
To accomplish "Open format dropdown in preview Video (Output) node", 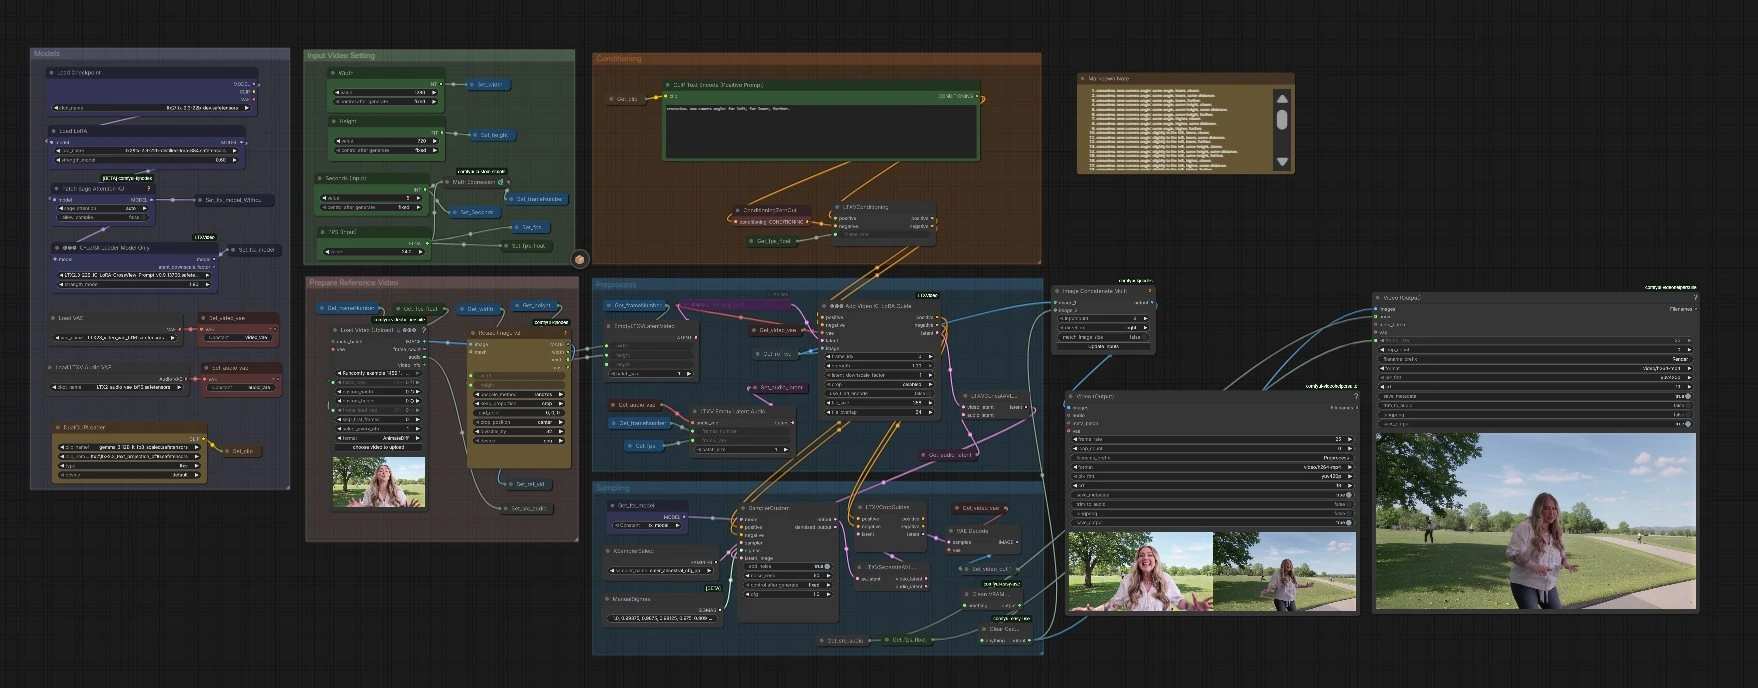I will pyautogui.click(x=1213, y=466).
